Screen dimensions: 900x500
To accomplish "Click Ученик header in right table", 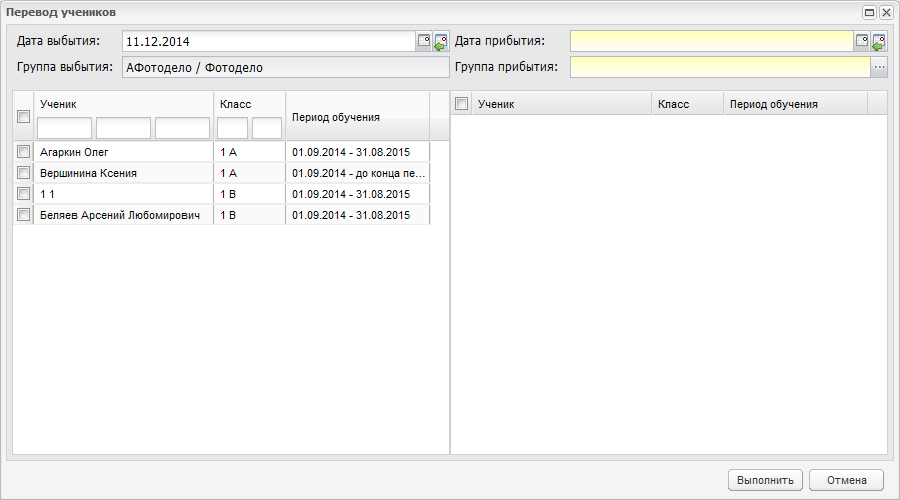I will pos(561,104).
